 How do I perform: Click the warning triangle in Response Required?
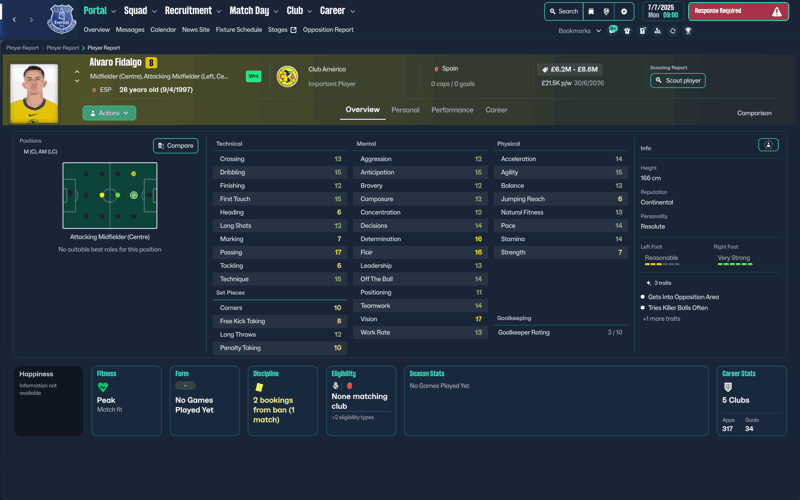777,12
